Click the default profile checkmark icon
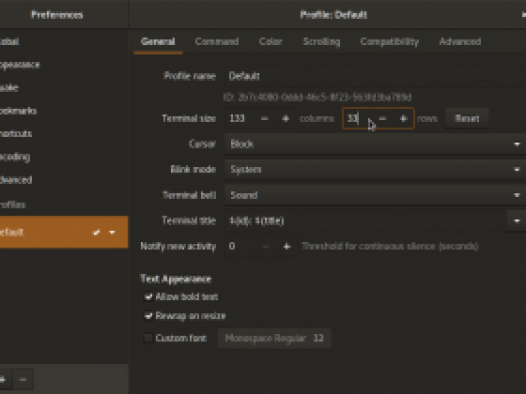The height and width of the screenshot is (394, 526). tap(96, 232)
